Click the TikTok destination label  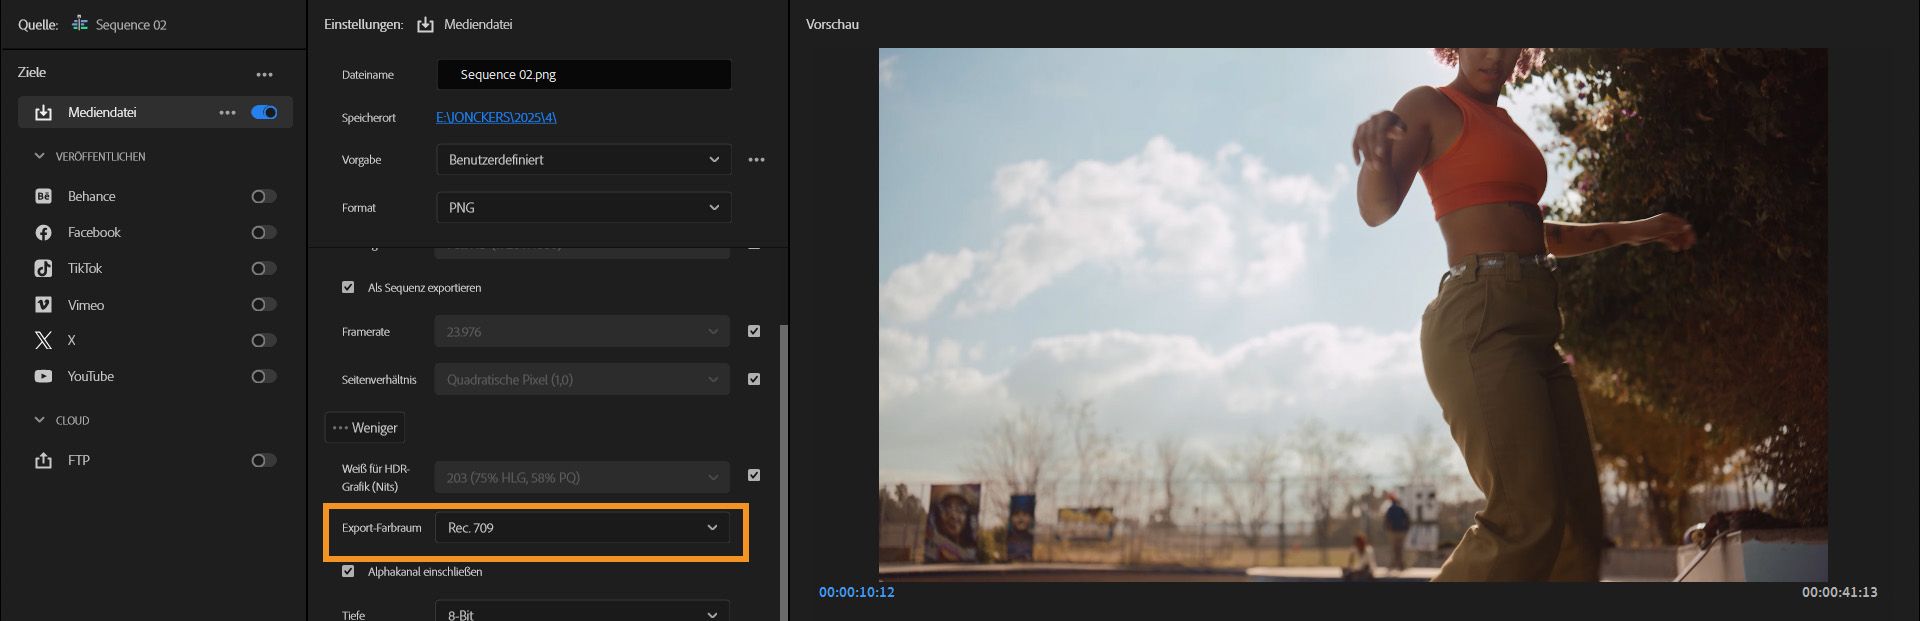click(85, 269)
